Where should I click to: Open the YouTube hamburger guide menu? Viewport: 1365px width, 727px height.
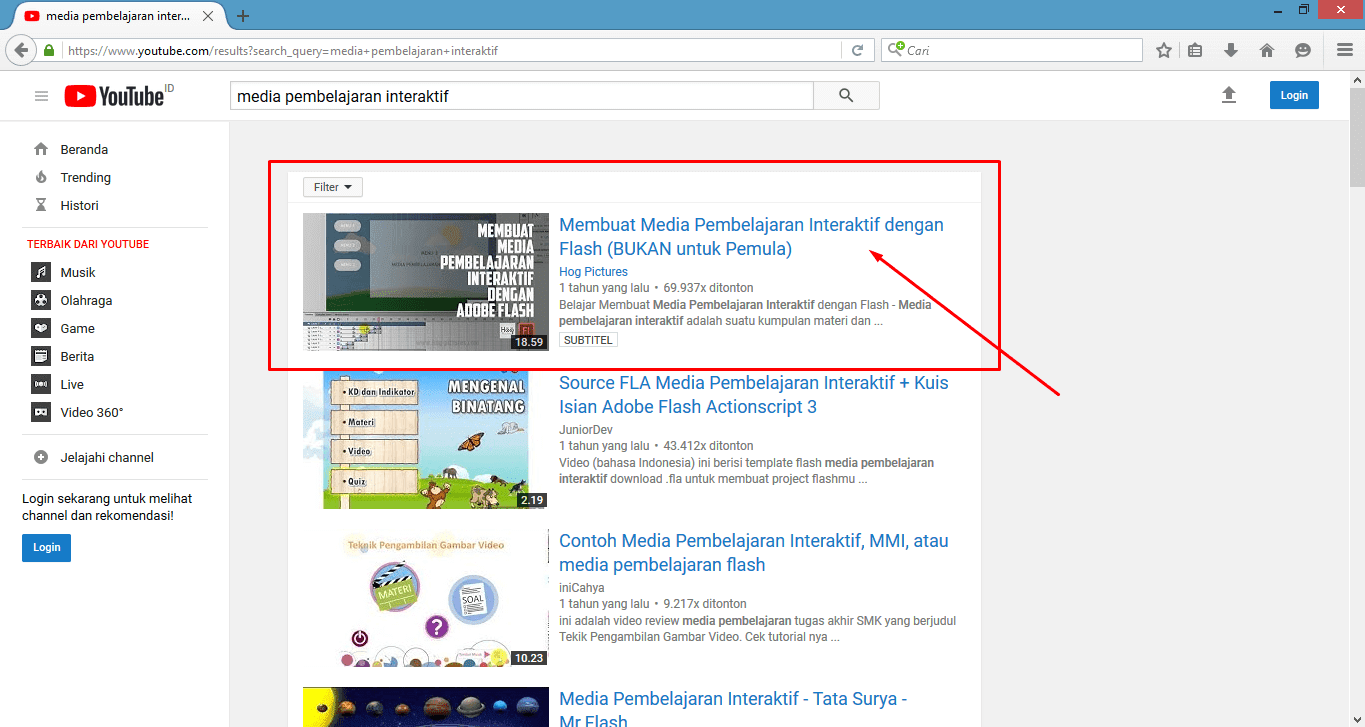pyautogui.click(x=41, y=96)
